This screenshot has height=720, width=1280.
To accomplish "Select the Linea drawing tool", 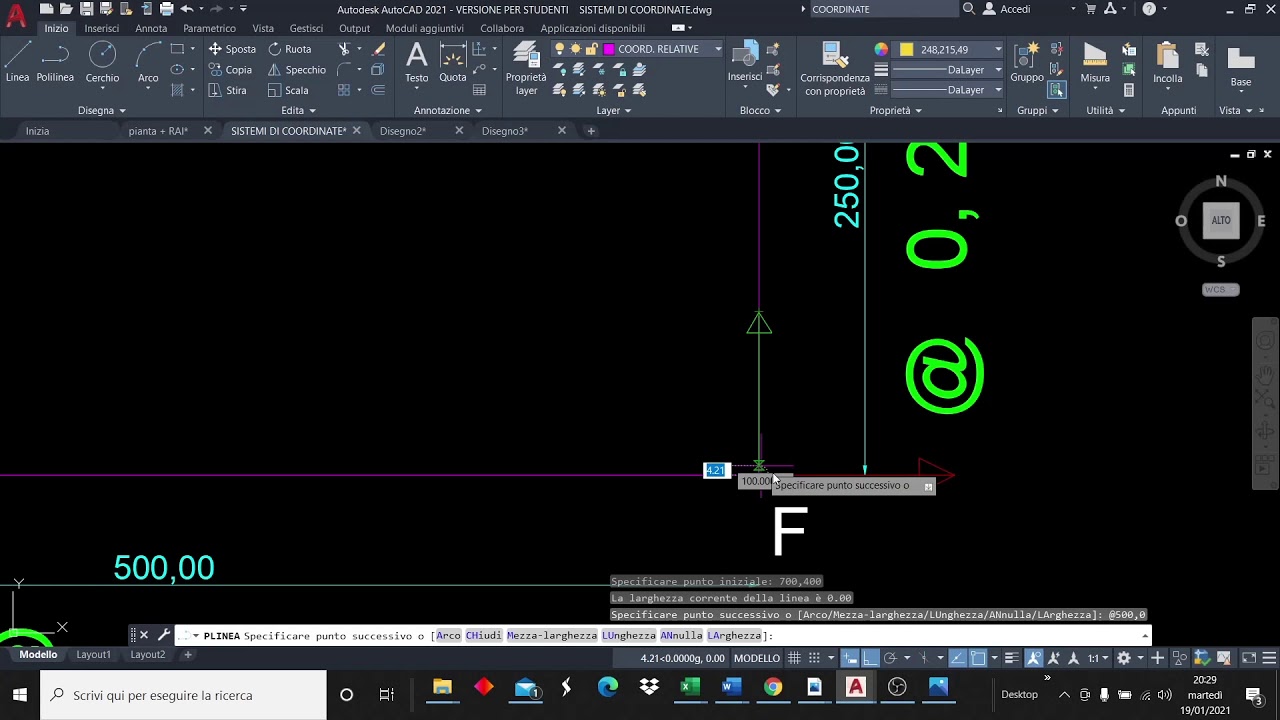I will point(17,63).
